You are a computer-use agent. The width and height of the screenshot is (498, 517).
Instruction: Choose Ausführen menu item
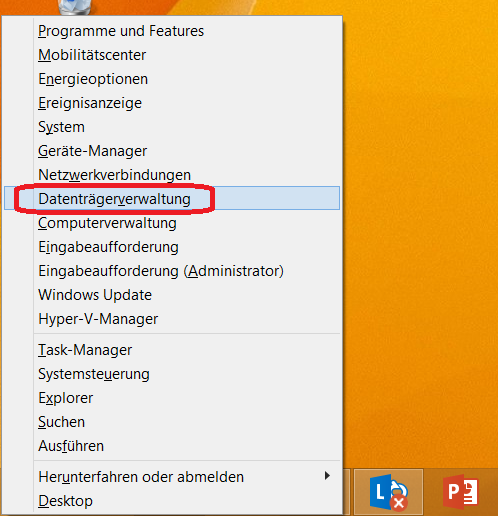(172, 446)
